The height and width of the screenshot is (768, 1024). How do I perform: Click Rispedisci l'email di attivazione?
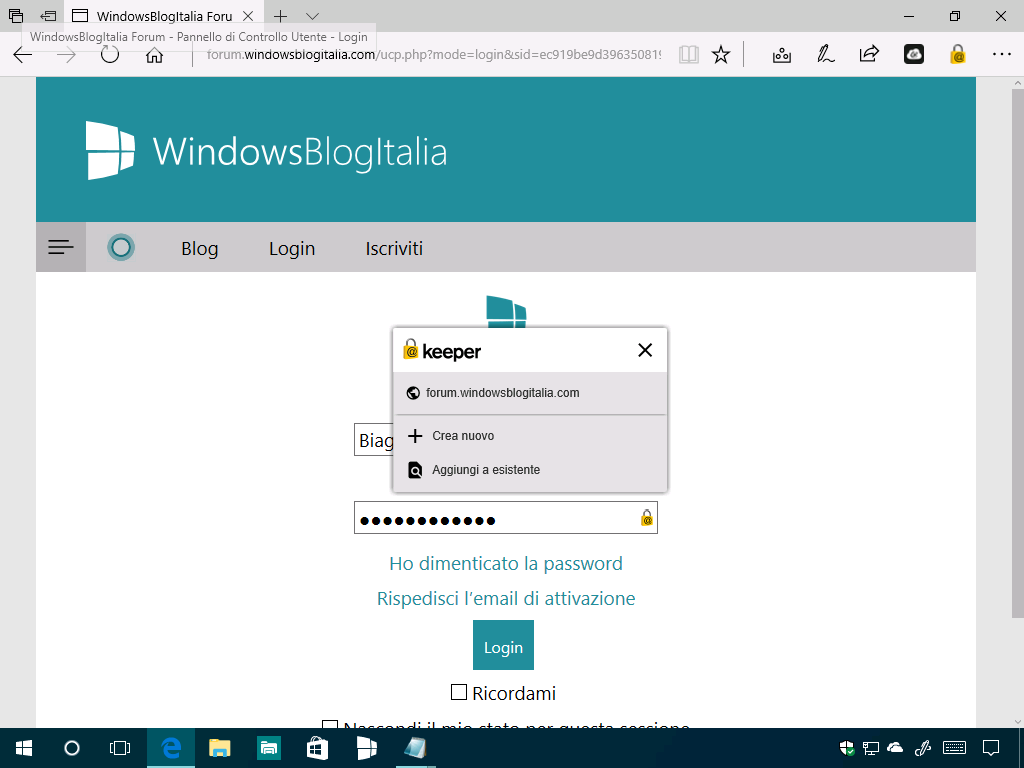(506, 598)
